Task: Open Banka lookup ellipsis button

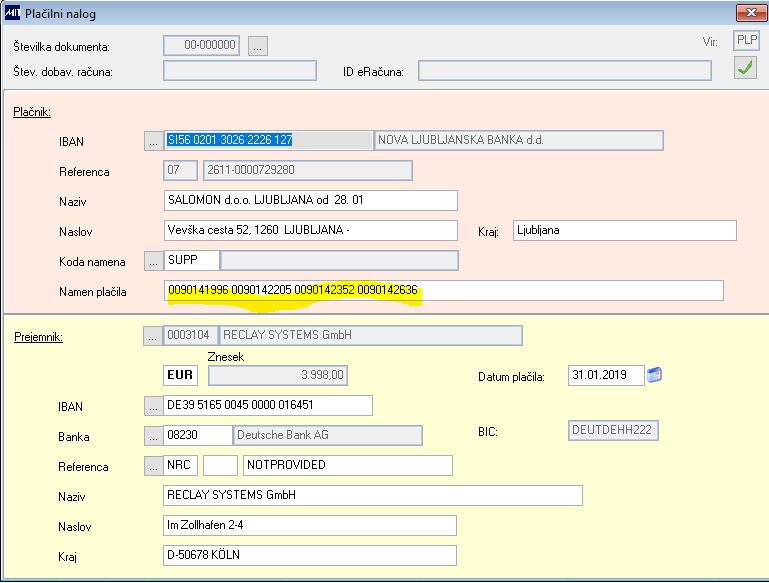Action: (x=154, y=436)
